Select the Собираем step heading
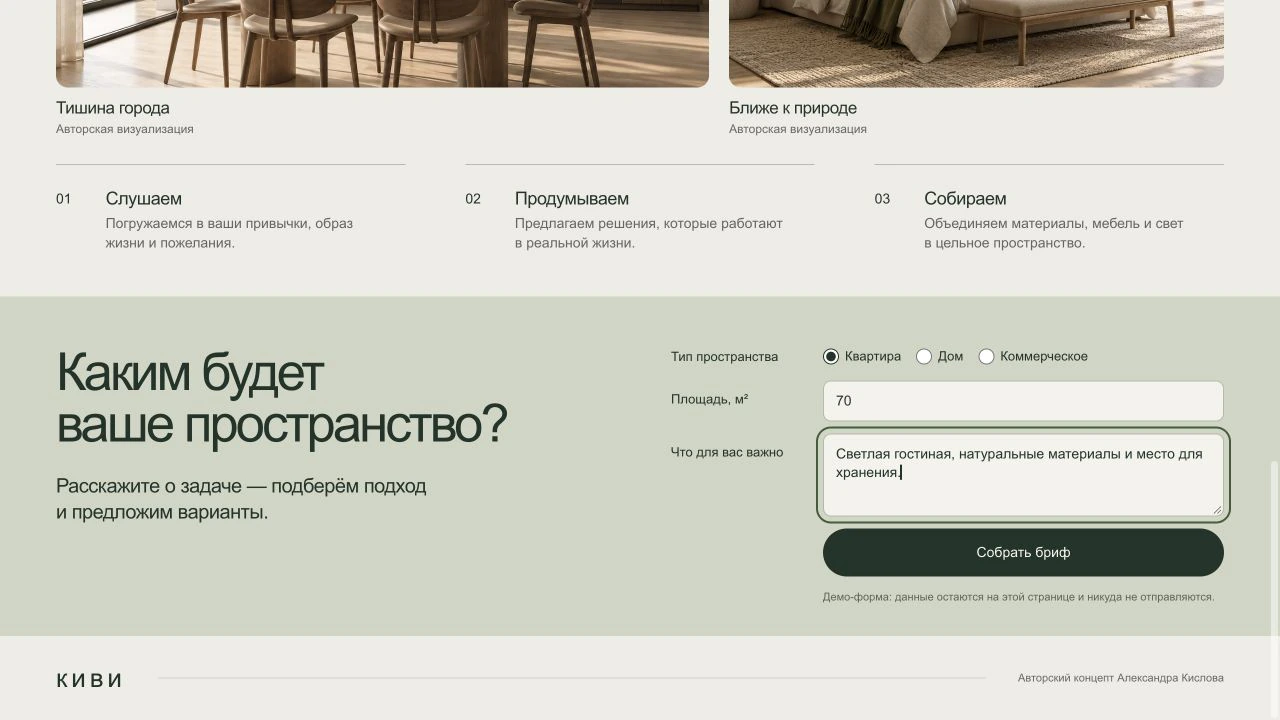The width and height of the screenshot is (1280, 720). (965, 199)
